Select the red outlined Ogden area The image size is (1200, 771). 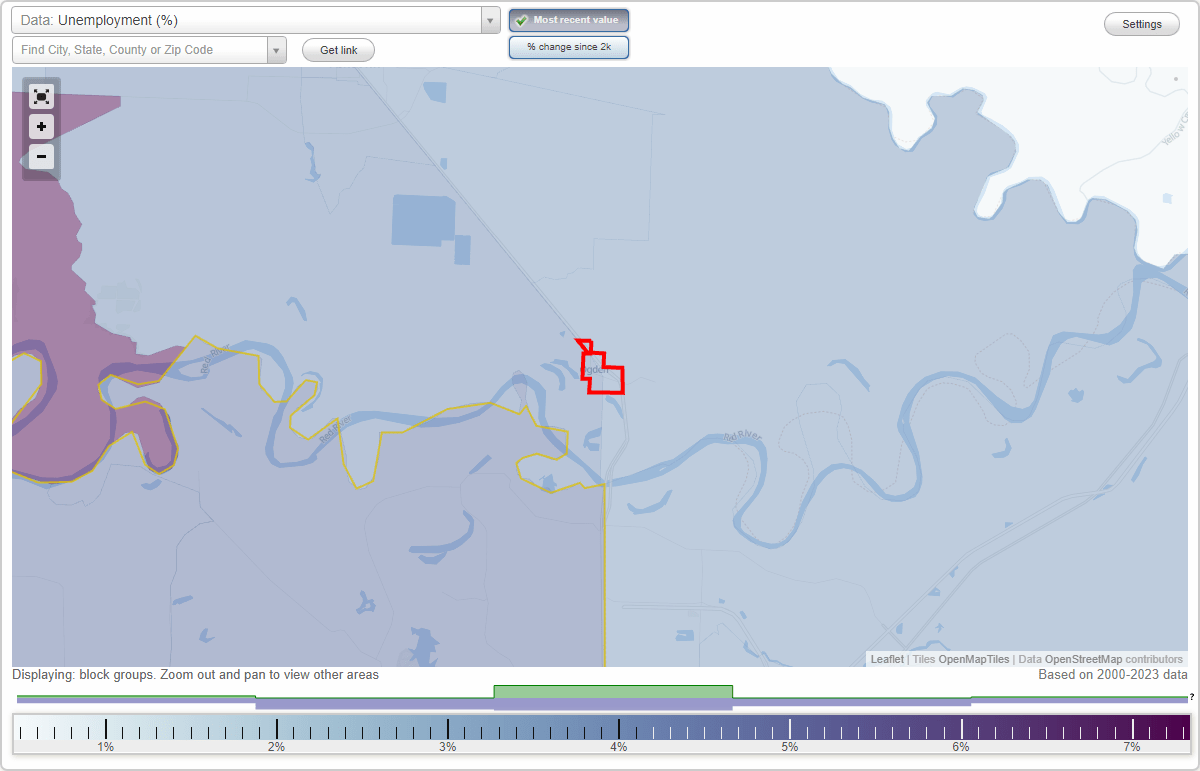(x=604, y=372)
